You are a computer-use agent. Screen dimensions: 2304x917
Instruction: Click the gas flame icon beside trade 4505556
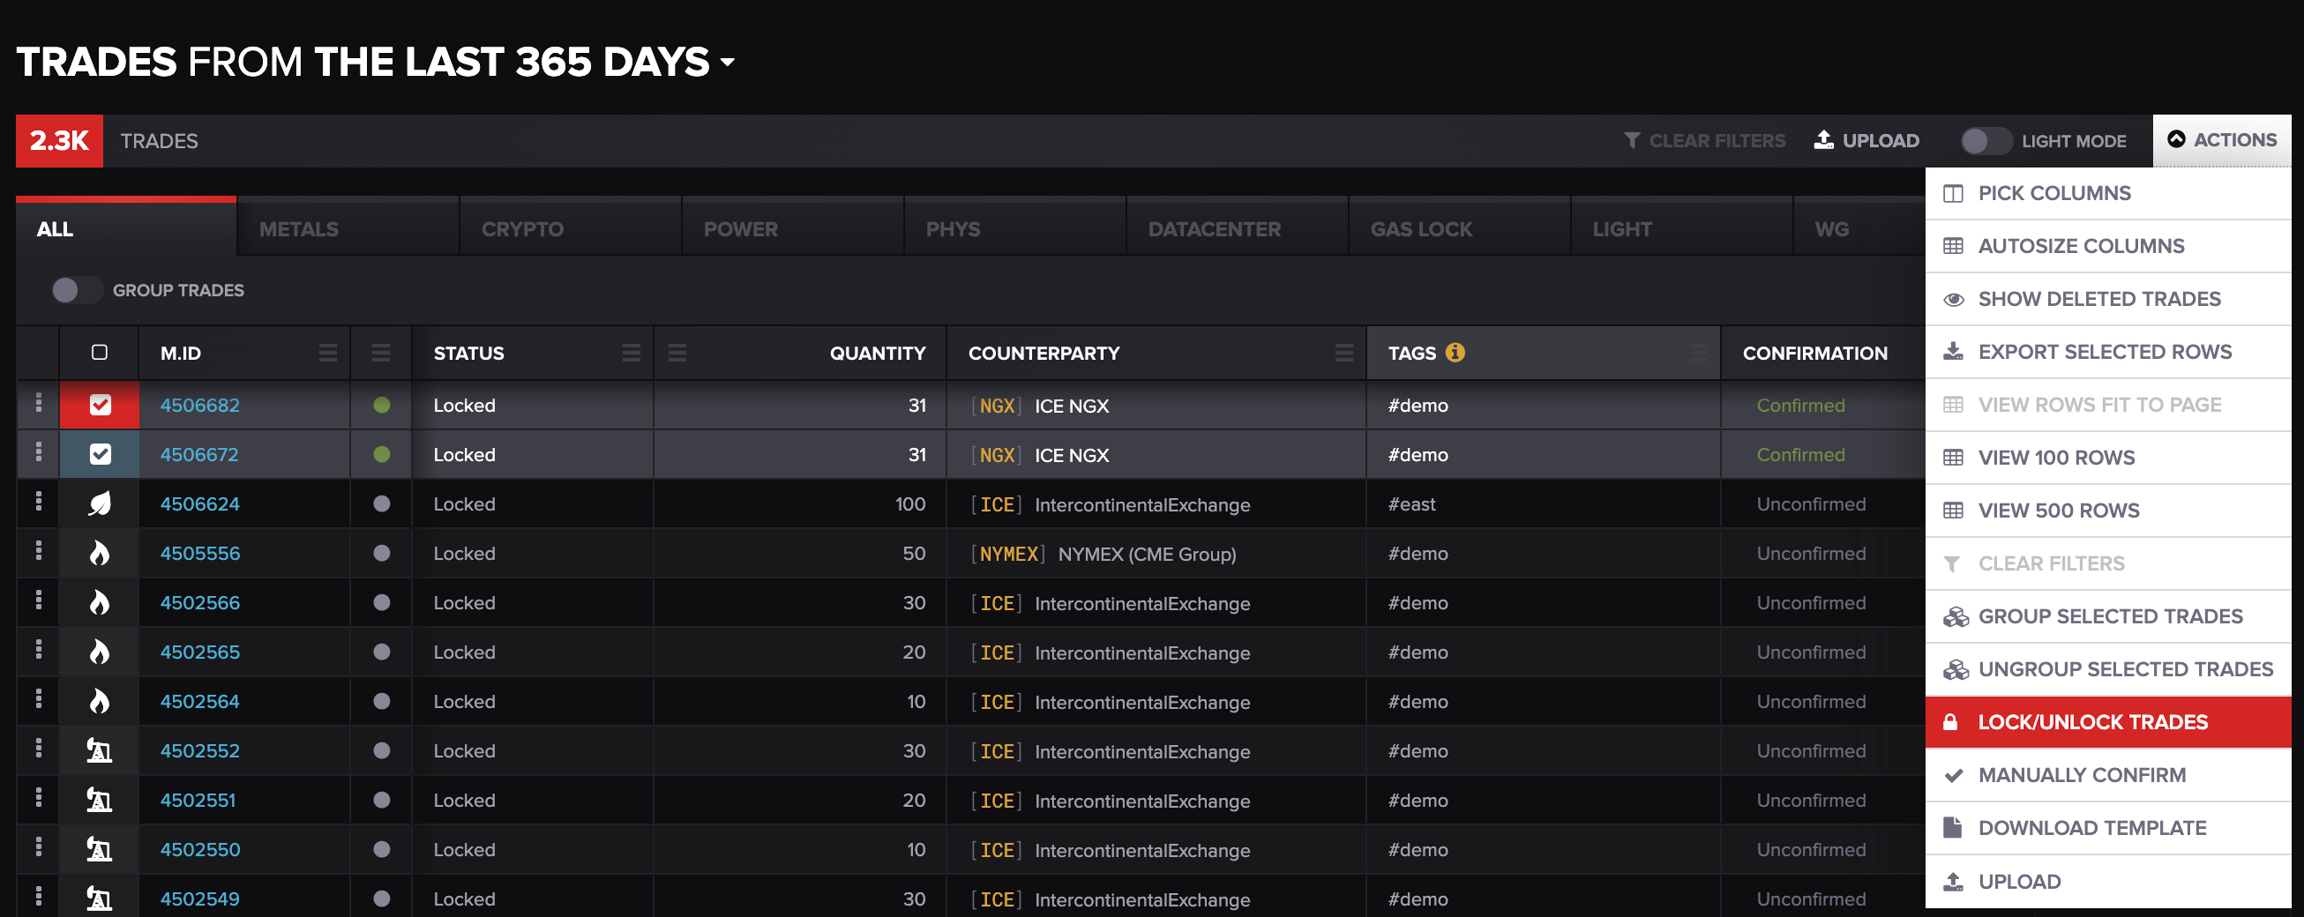click(99, 553)
